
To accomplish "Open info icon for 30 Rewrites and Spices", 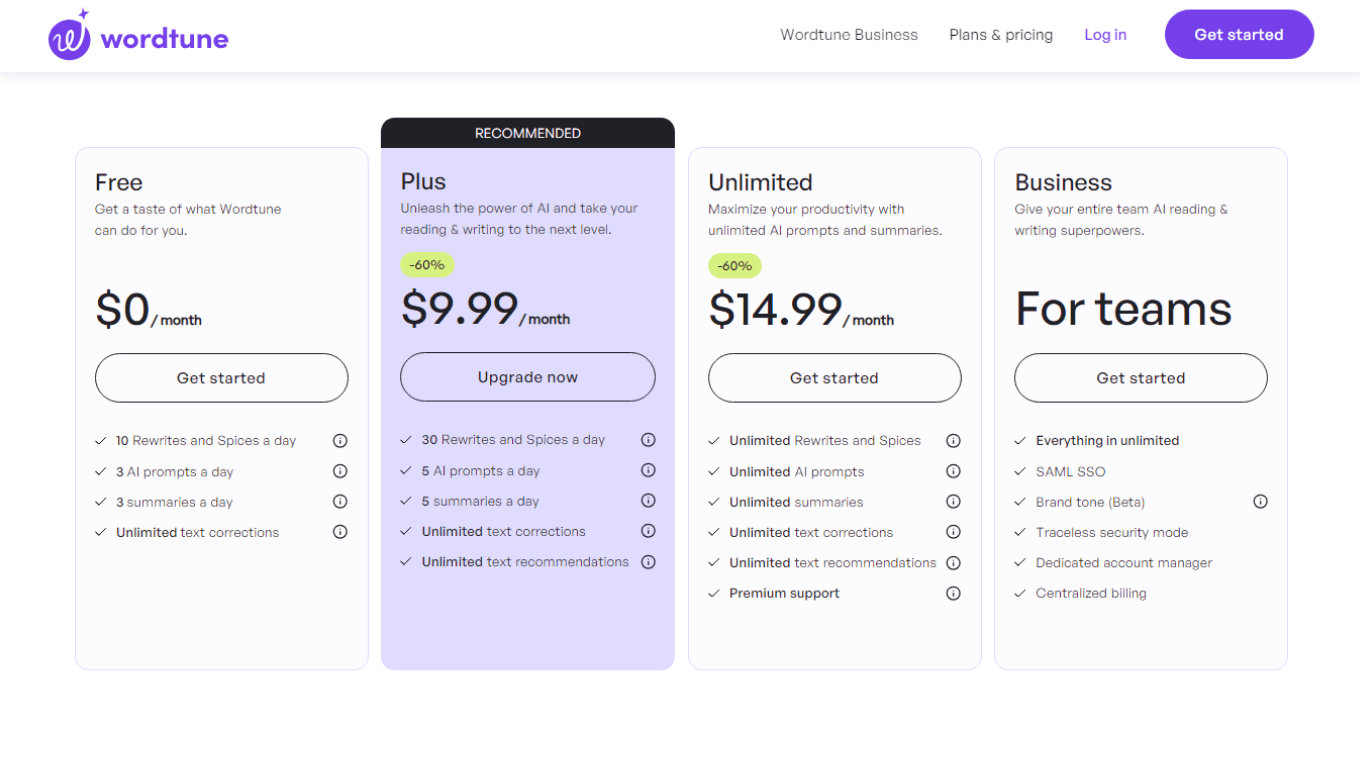I will (648, 440).
